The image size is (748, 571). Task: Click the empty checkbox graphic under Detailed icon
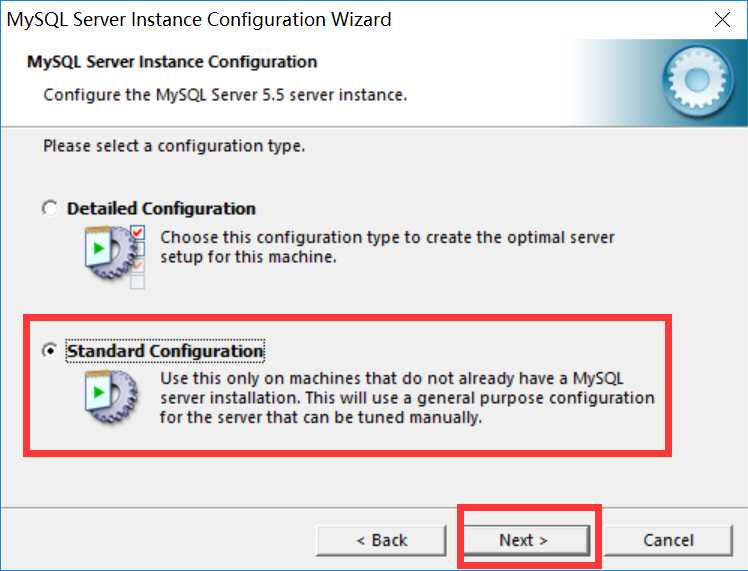point(138,282)
